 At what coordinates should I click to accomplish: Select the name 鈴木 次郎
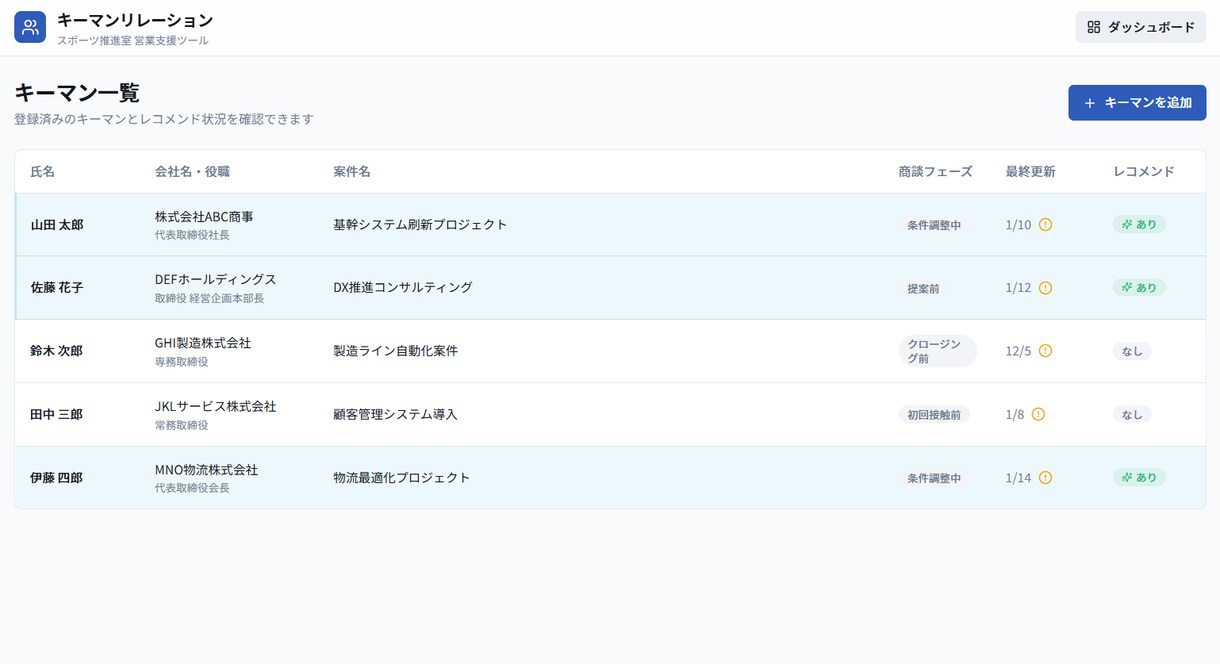coord(57,351)
